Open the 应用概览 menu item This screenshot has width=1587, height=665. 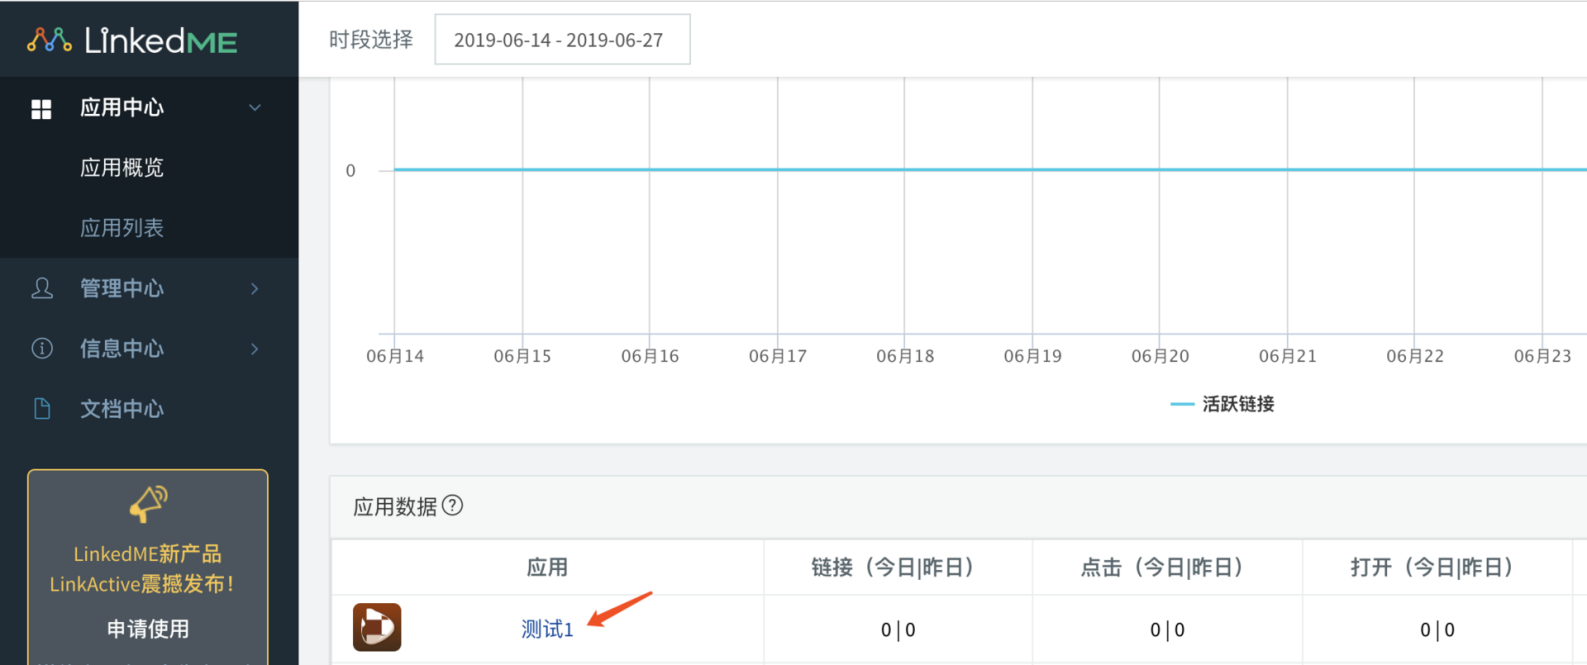coord(122,168)
